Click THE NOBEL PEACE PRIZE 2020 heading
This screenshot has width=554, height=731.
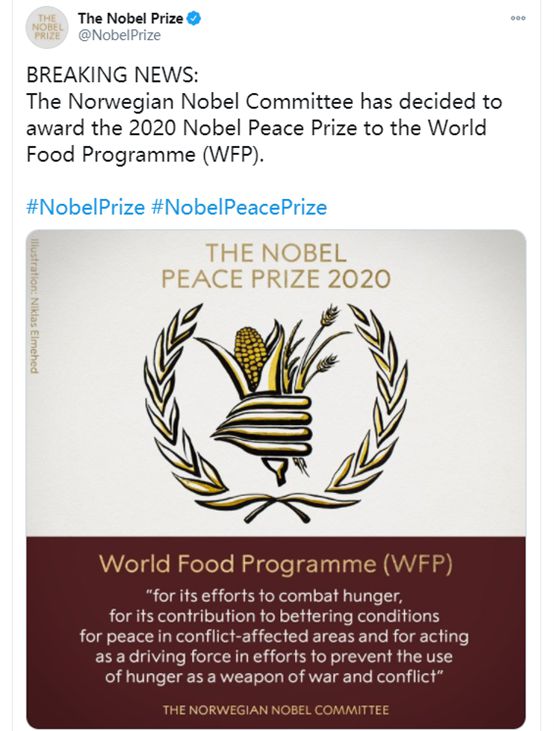[276, 266]
